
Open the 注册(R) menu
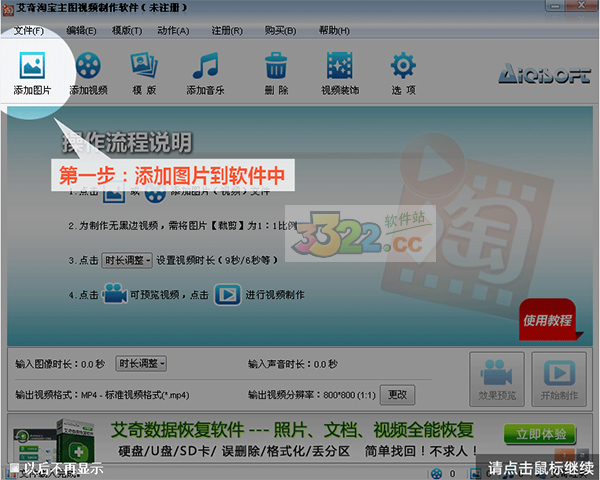click(227, 31)
